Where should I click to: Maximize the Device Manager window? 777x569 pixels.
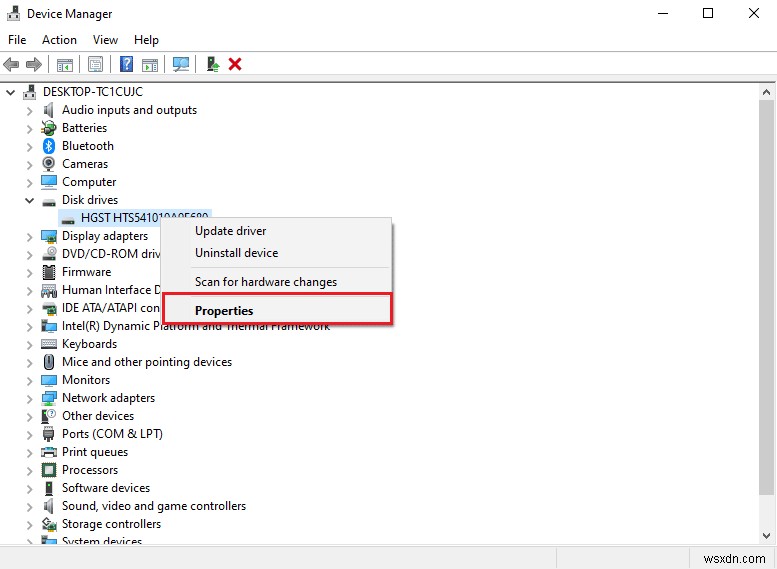(x=708, y=13)
